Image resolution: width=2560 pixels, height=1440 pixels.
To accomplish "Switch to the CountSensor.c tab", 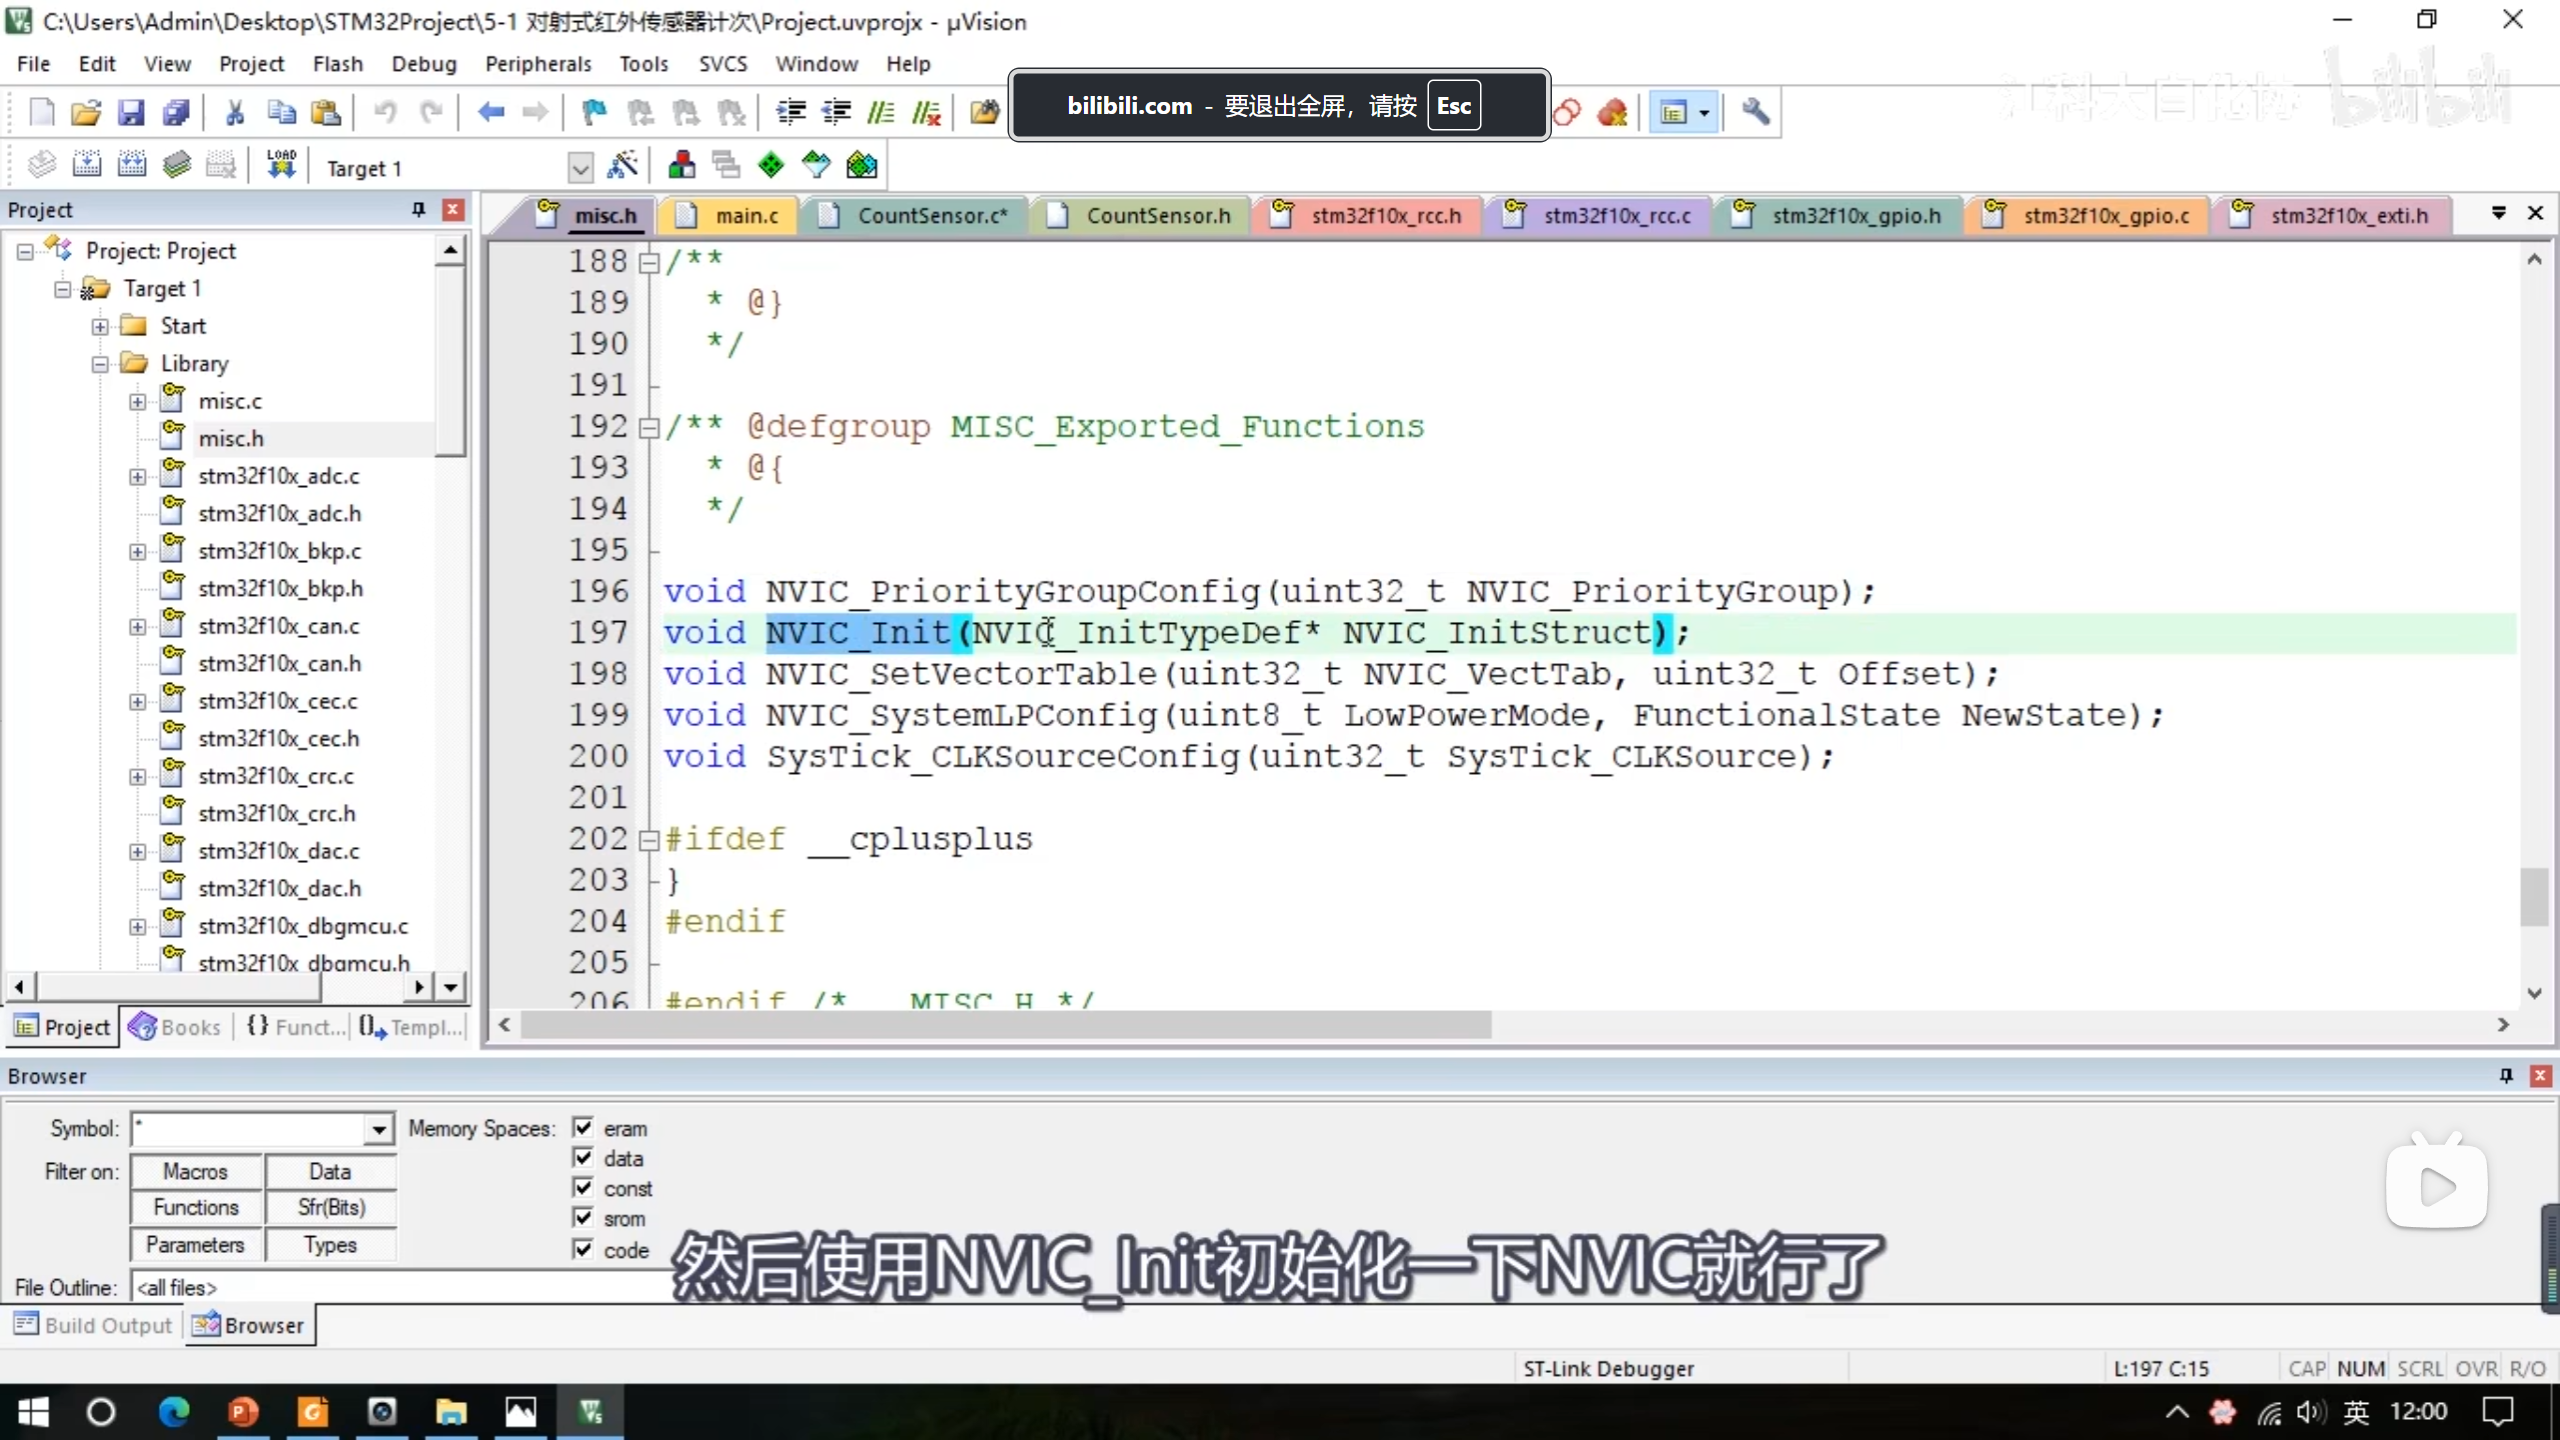I will [931, 216].
